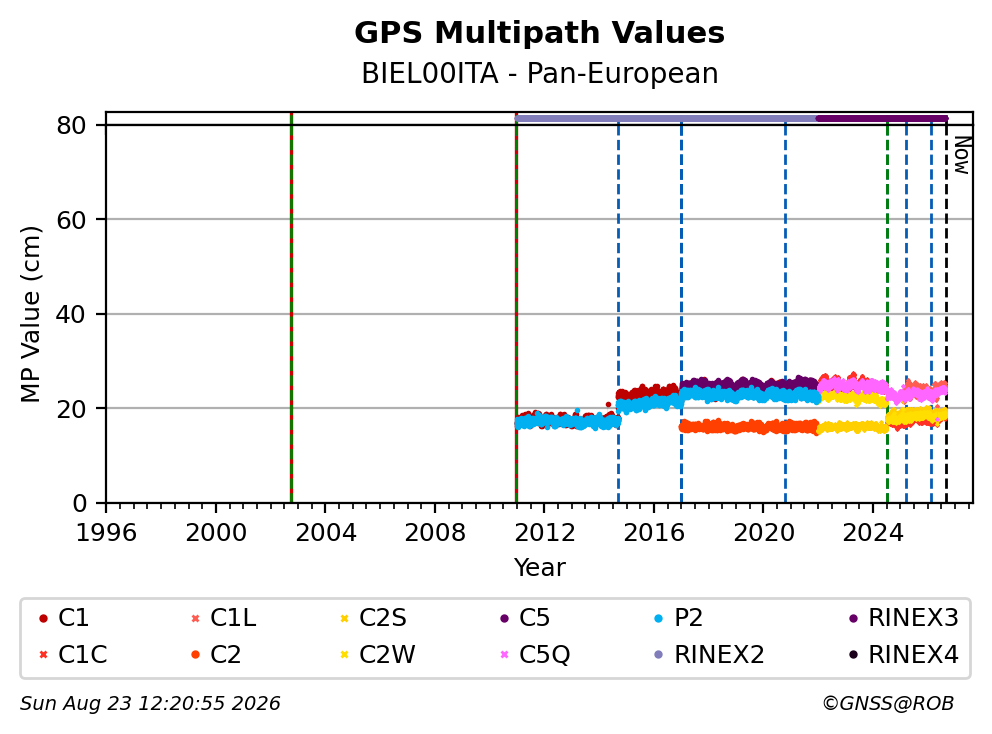Click the x-axis tick label 2020
Viewport: 992px width, 734px height.
tap(763, 533)
